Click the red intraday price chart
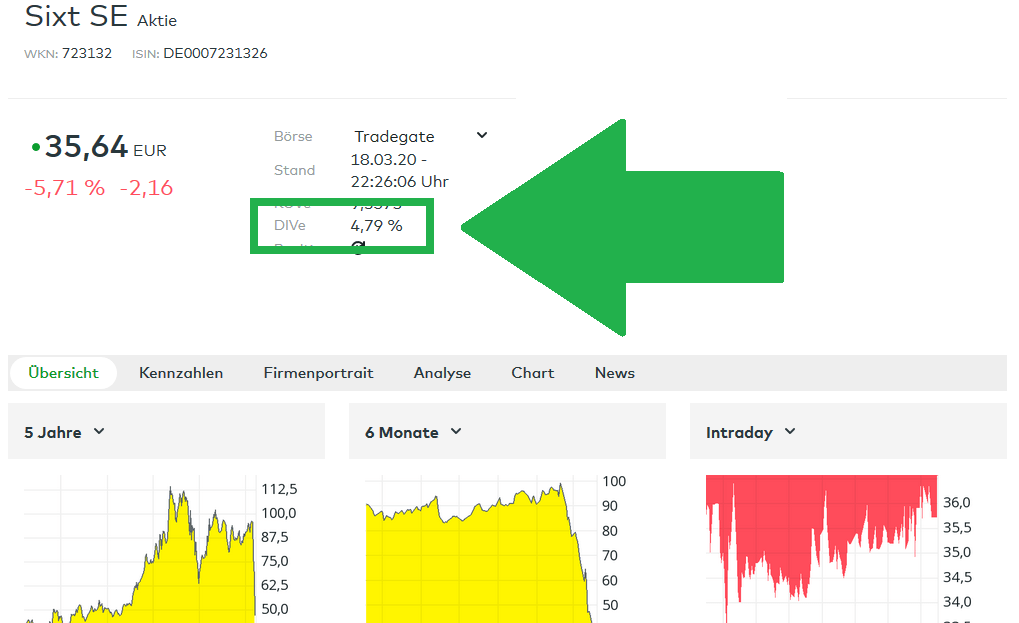This screenshot has height=623, width=1019. click(821, 549)
